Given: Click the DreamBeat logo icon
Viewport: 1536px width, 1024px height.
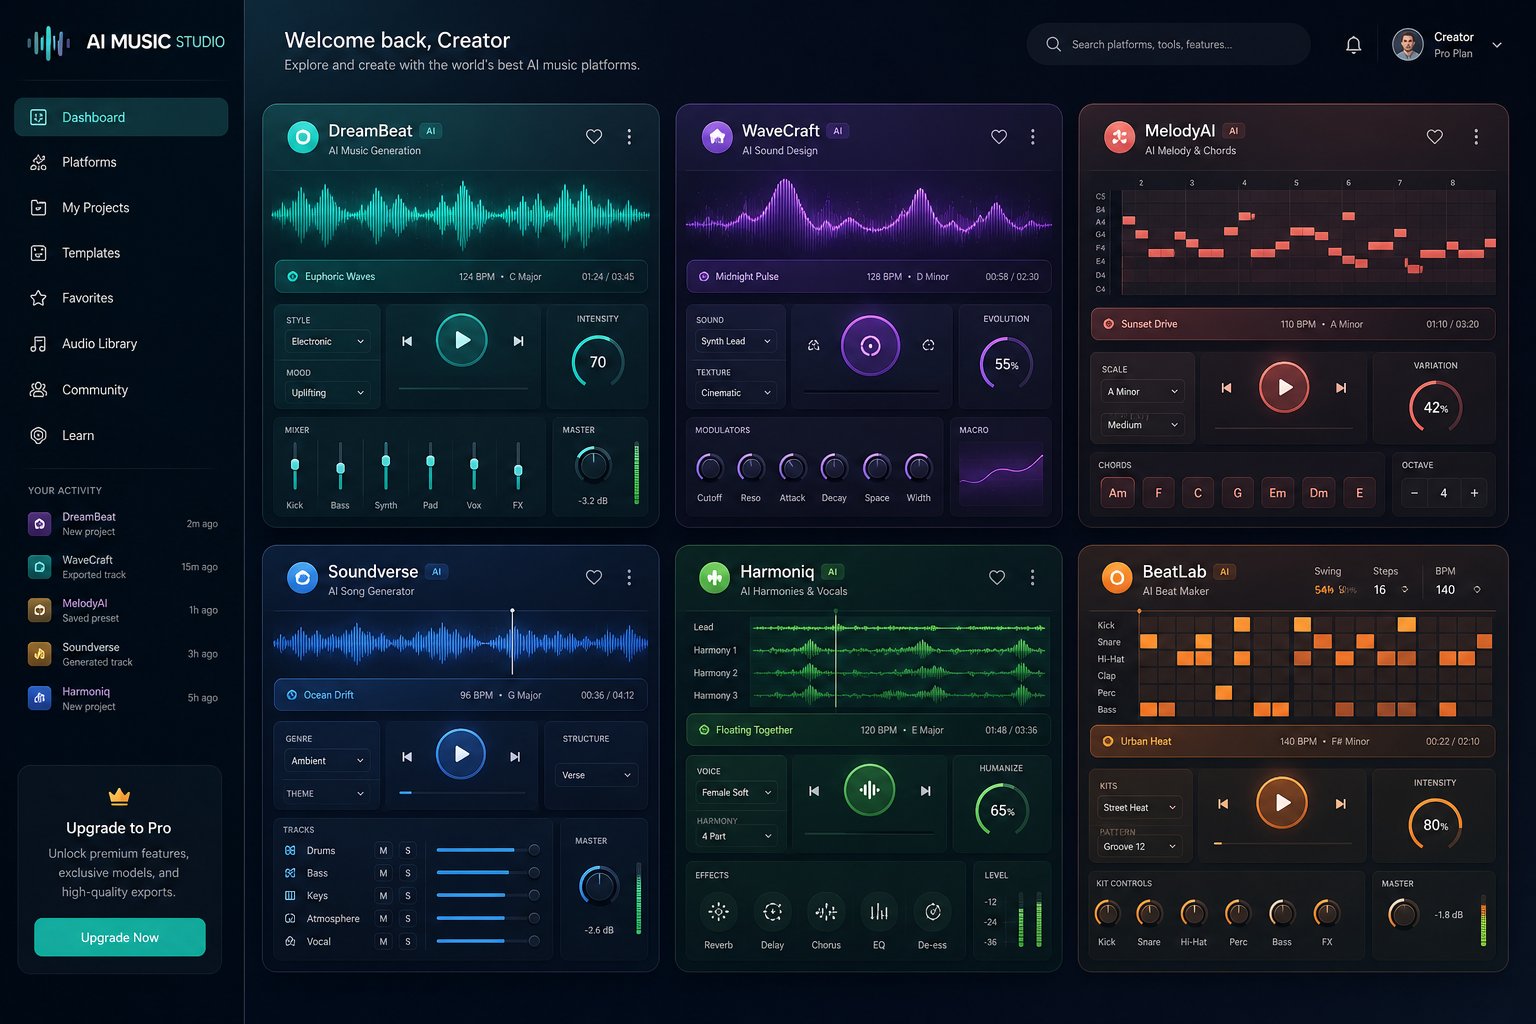Looking at the screenshot, I should tap(303, 137).
